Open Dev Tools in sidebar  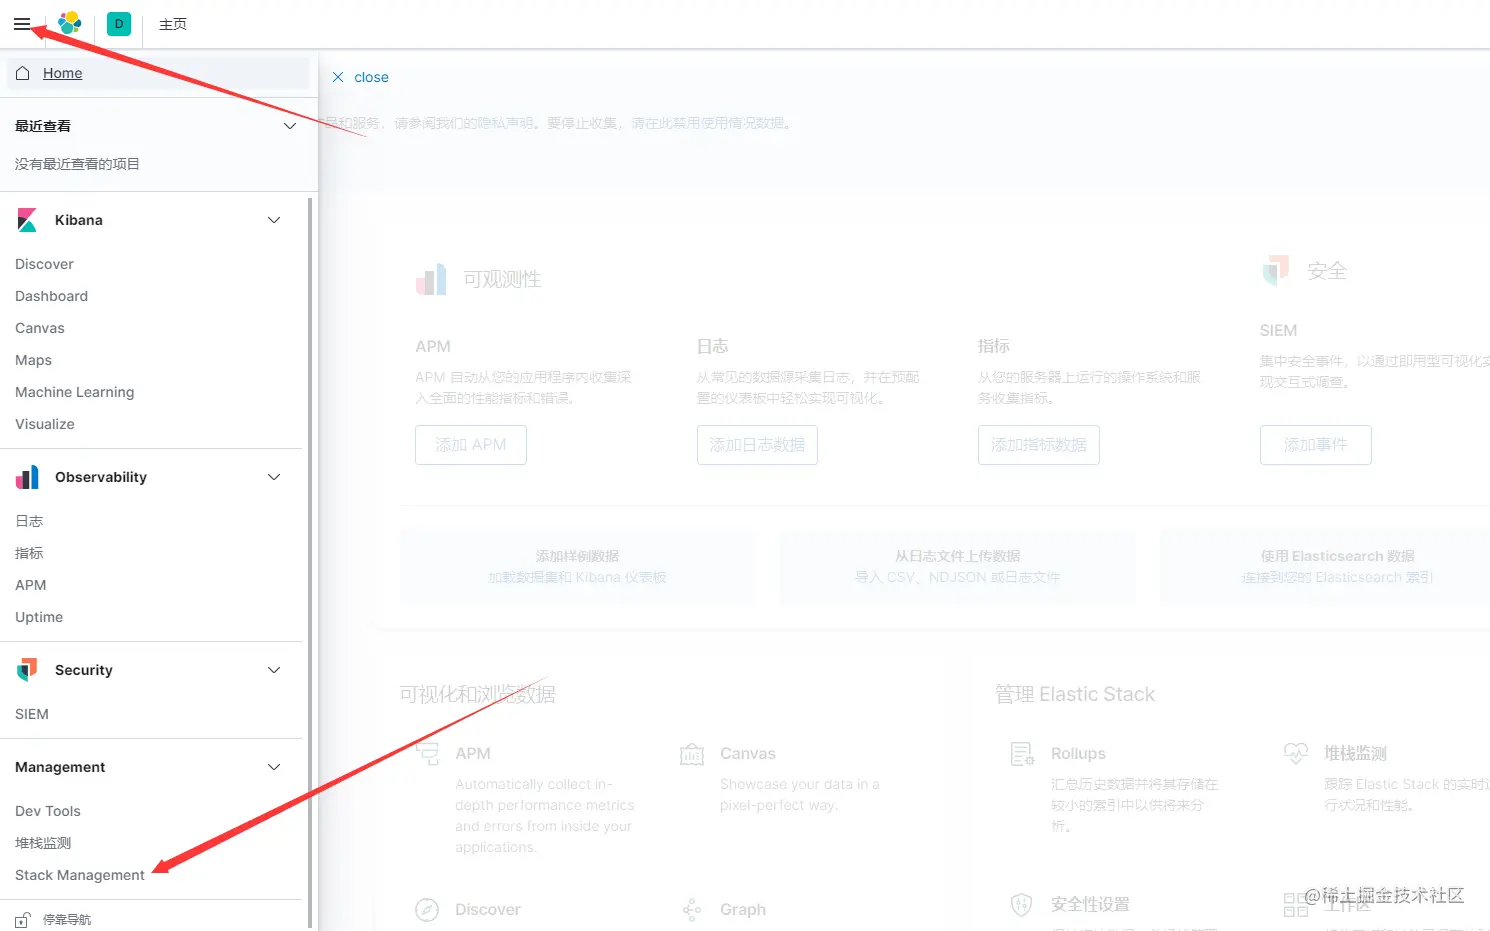48,811
